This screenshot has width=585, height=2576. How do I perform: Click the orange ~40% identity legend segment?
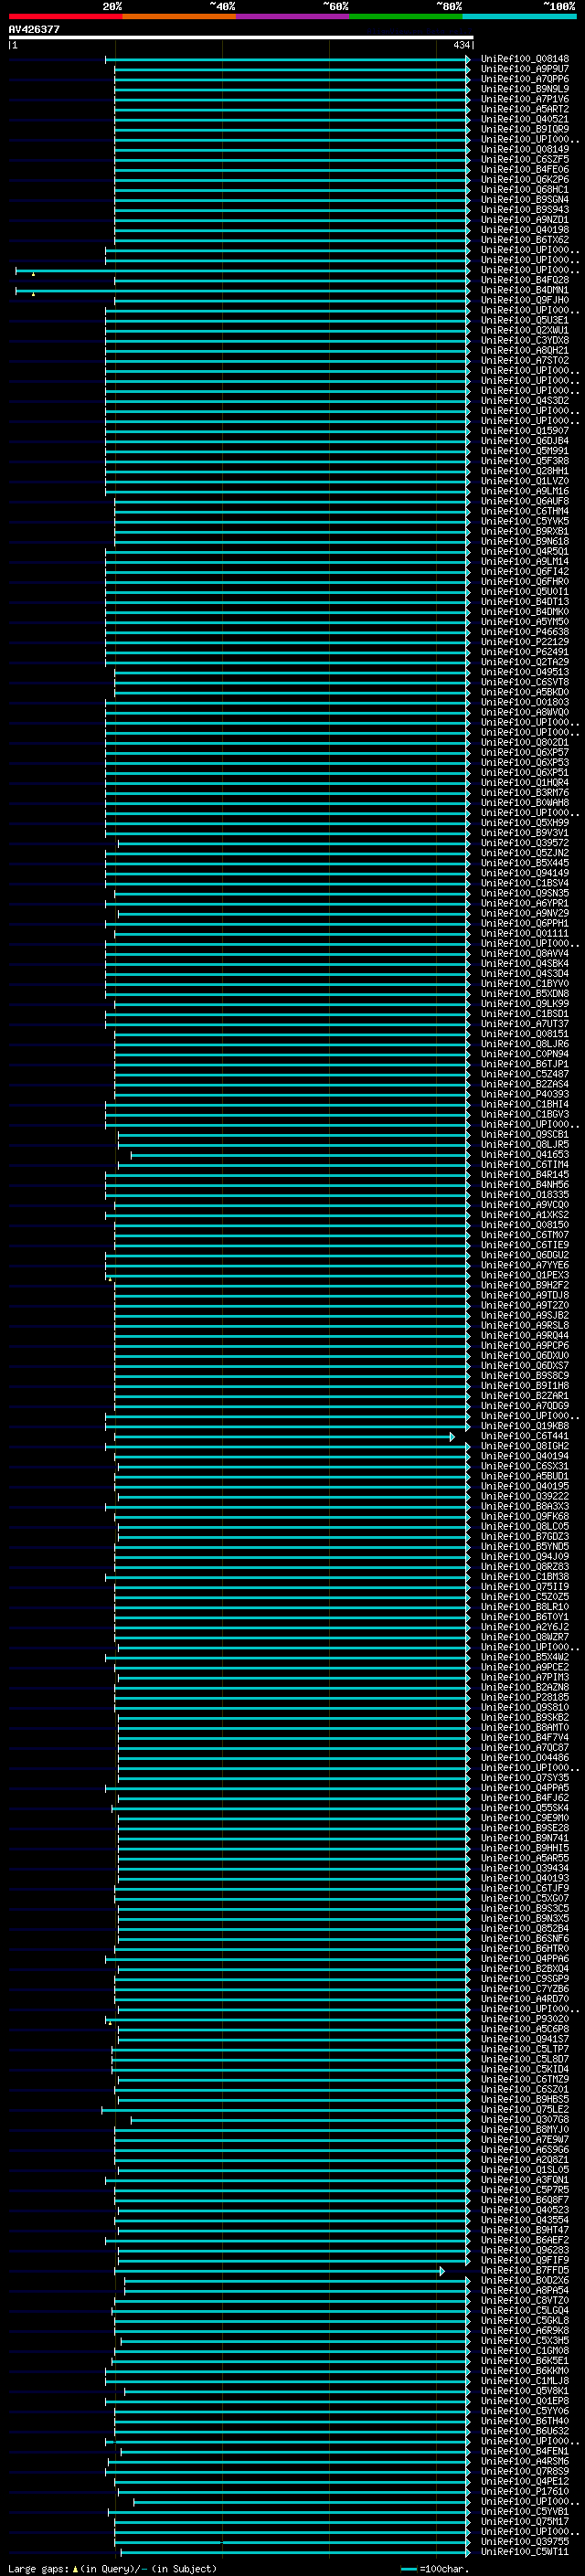(179, 16)
